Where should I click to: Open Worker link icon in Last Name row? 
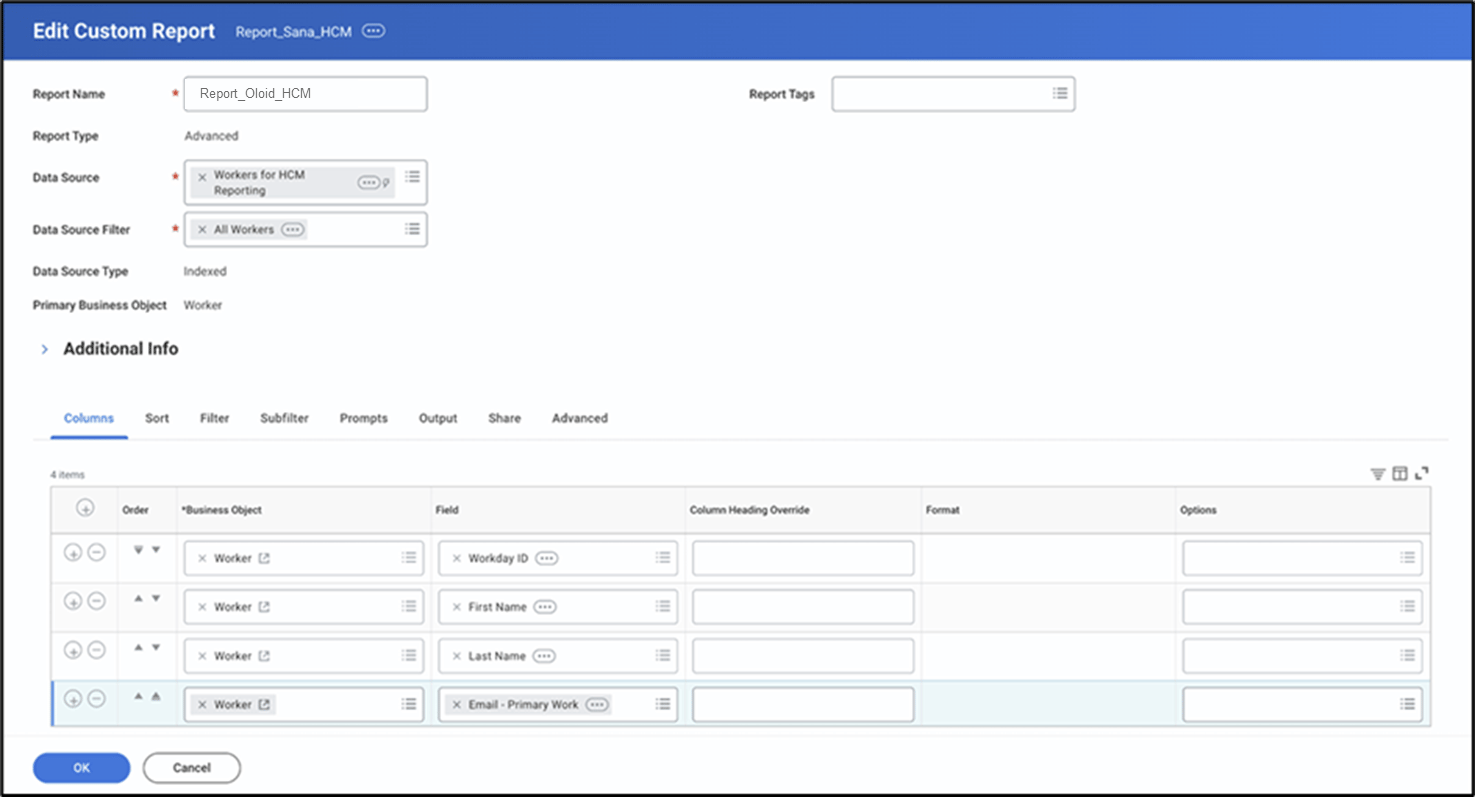(264, 656)
